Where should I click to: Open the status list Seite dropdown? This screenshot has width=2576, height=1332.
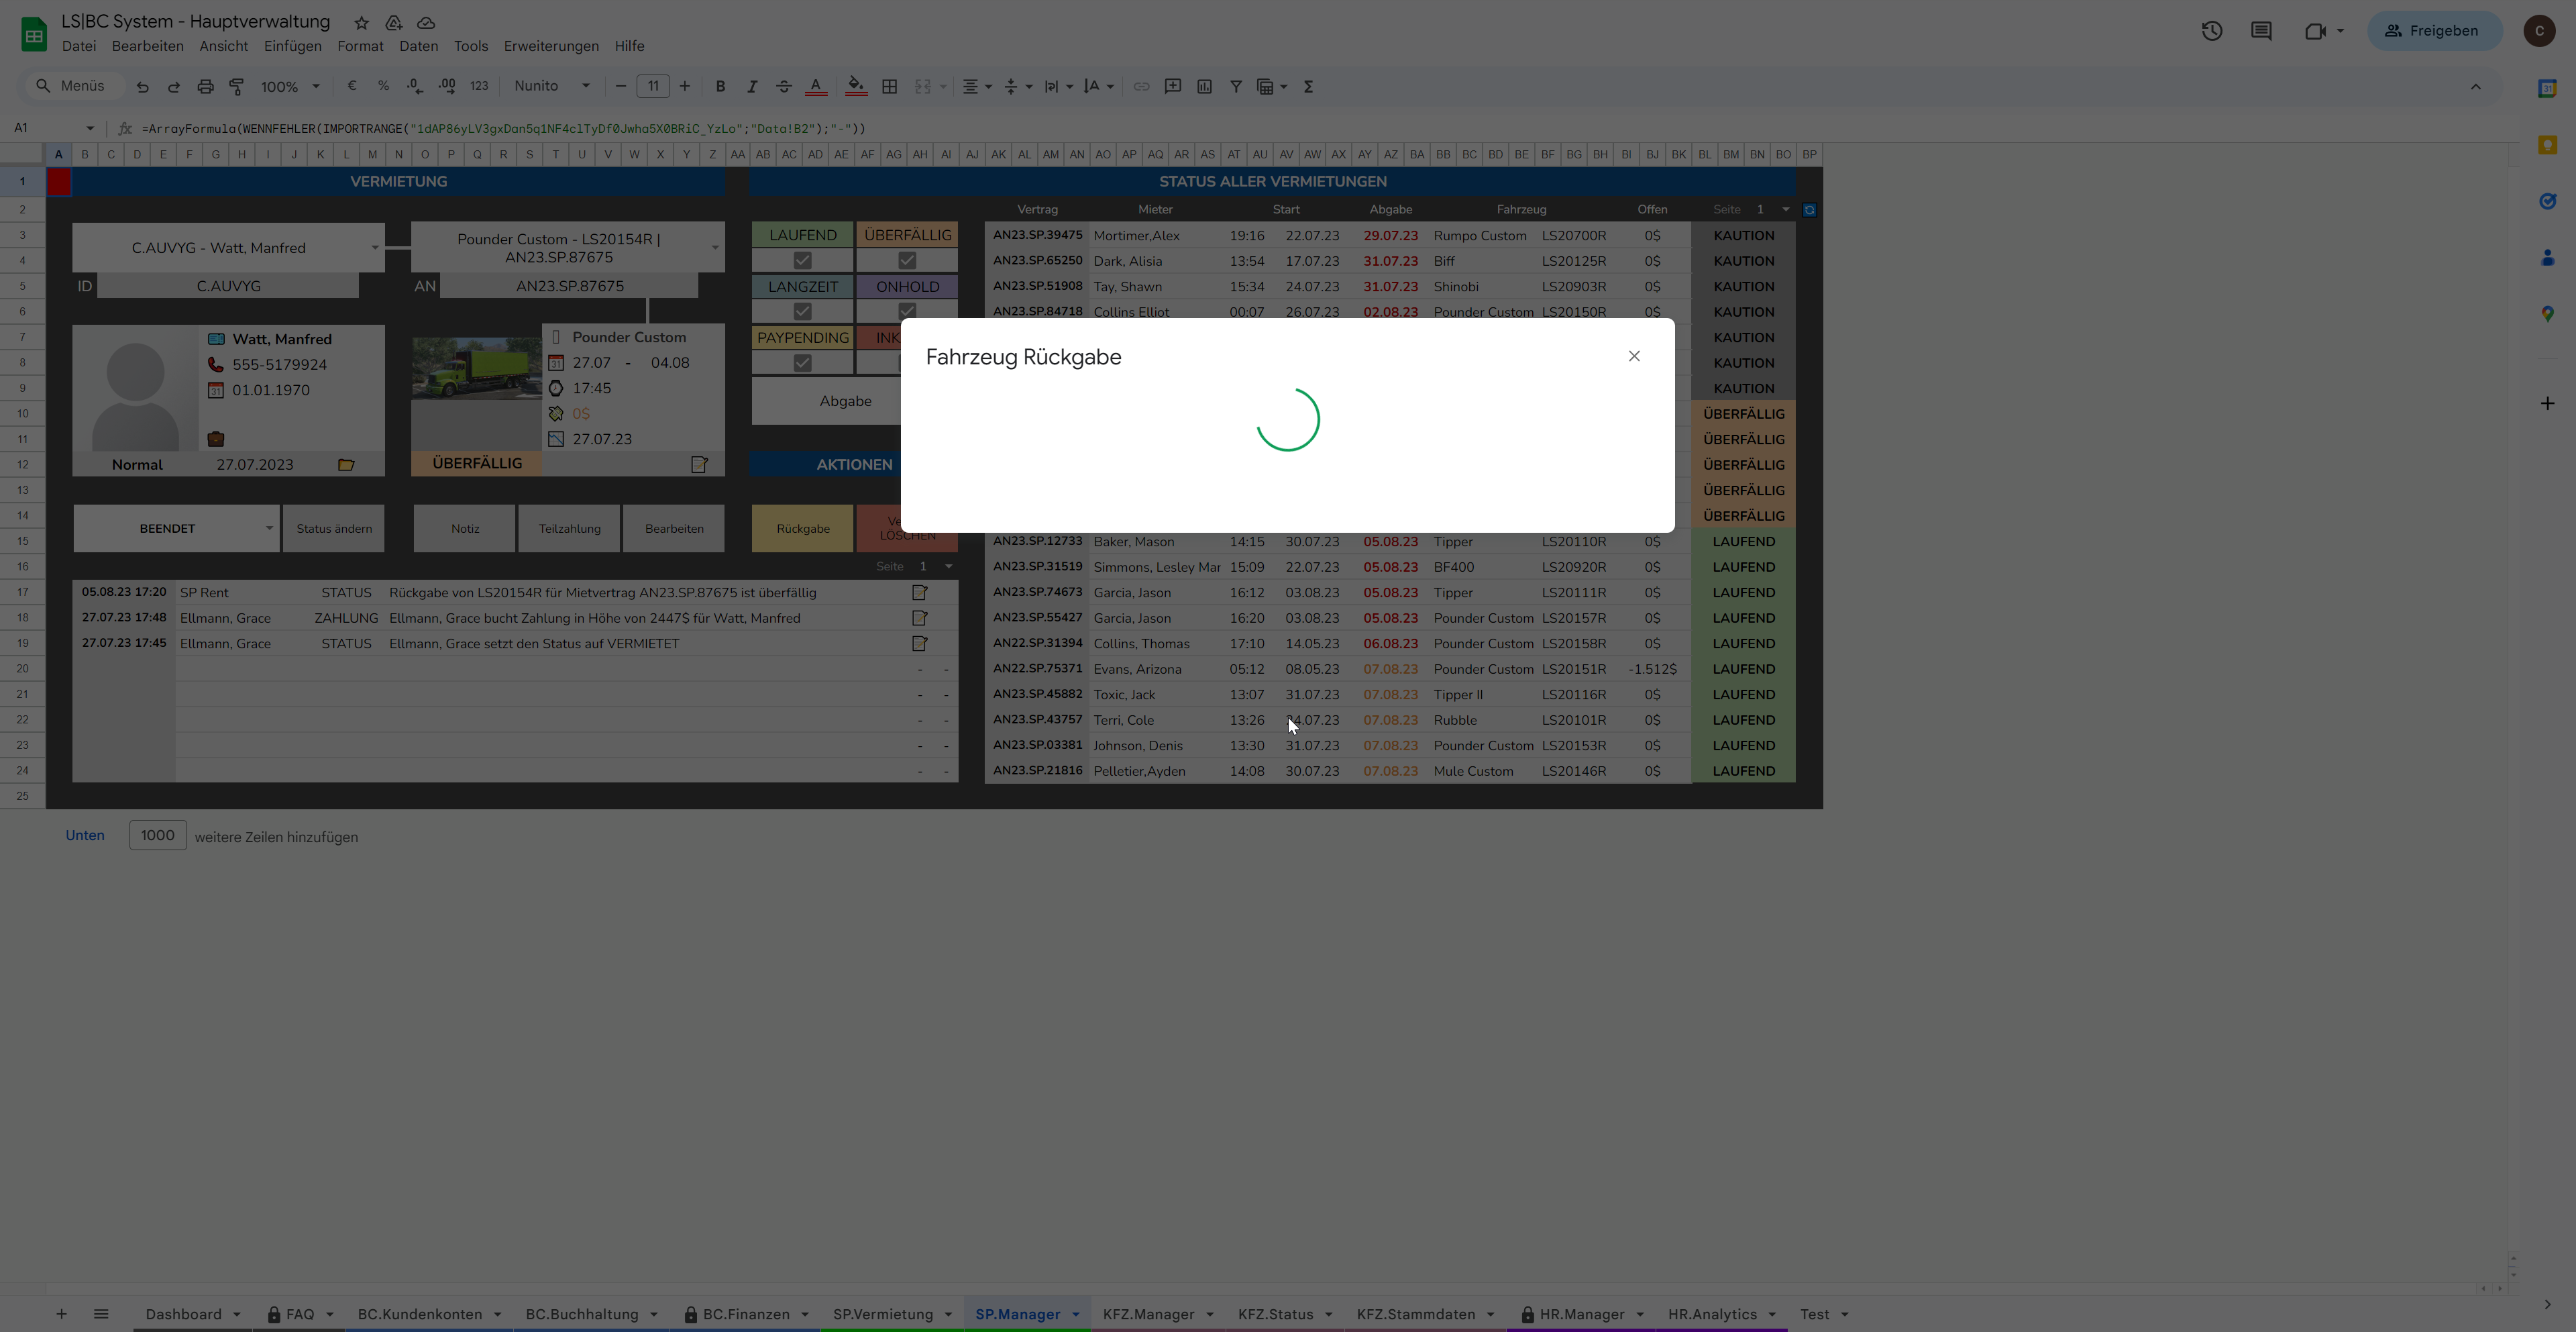(1786, 209)
